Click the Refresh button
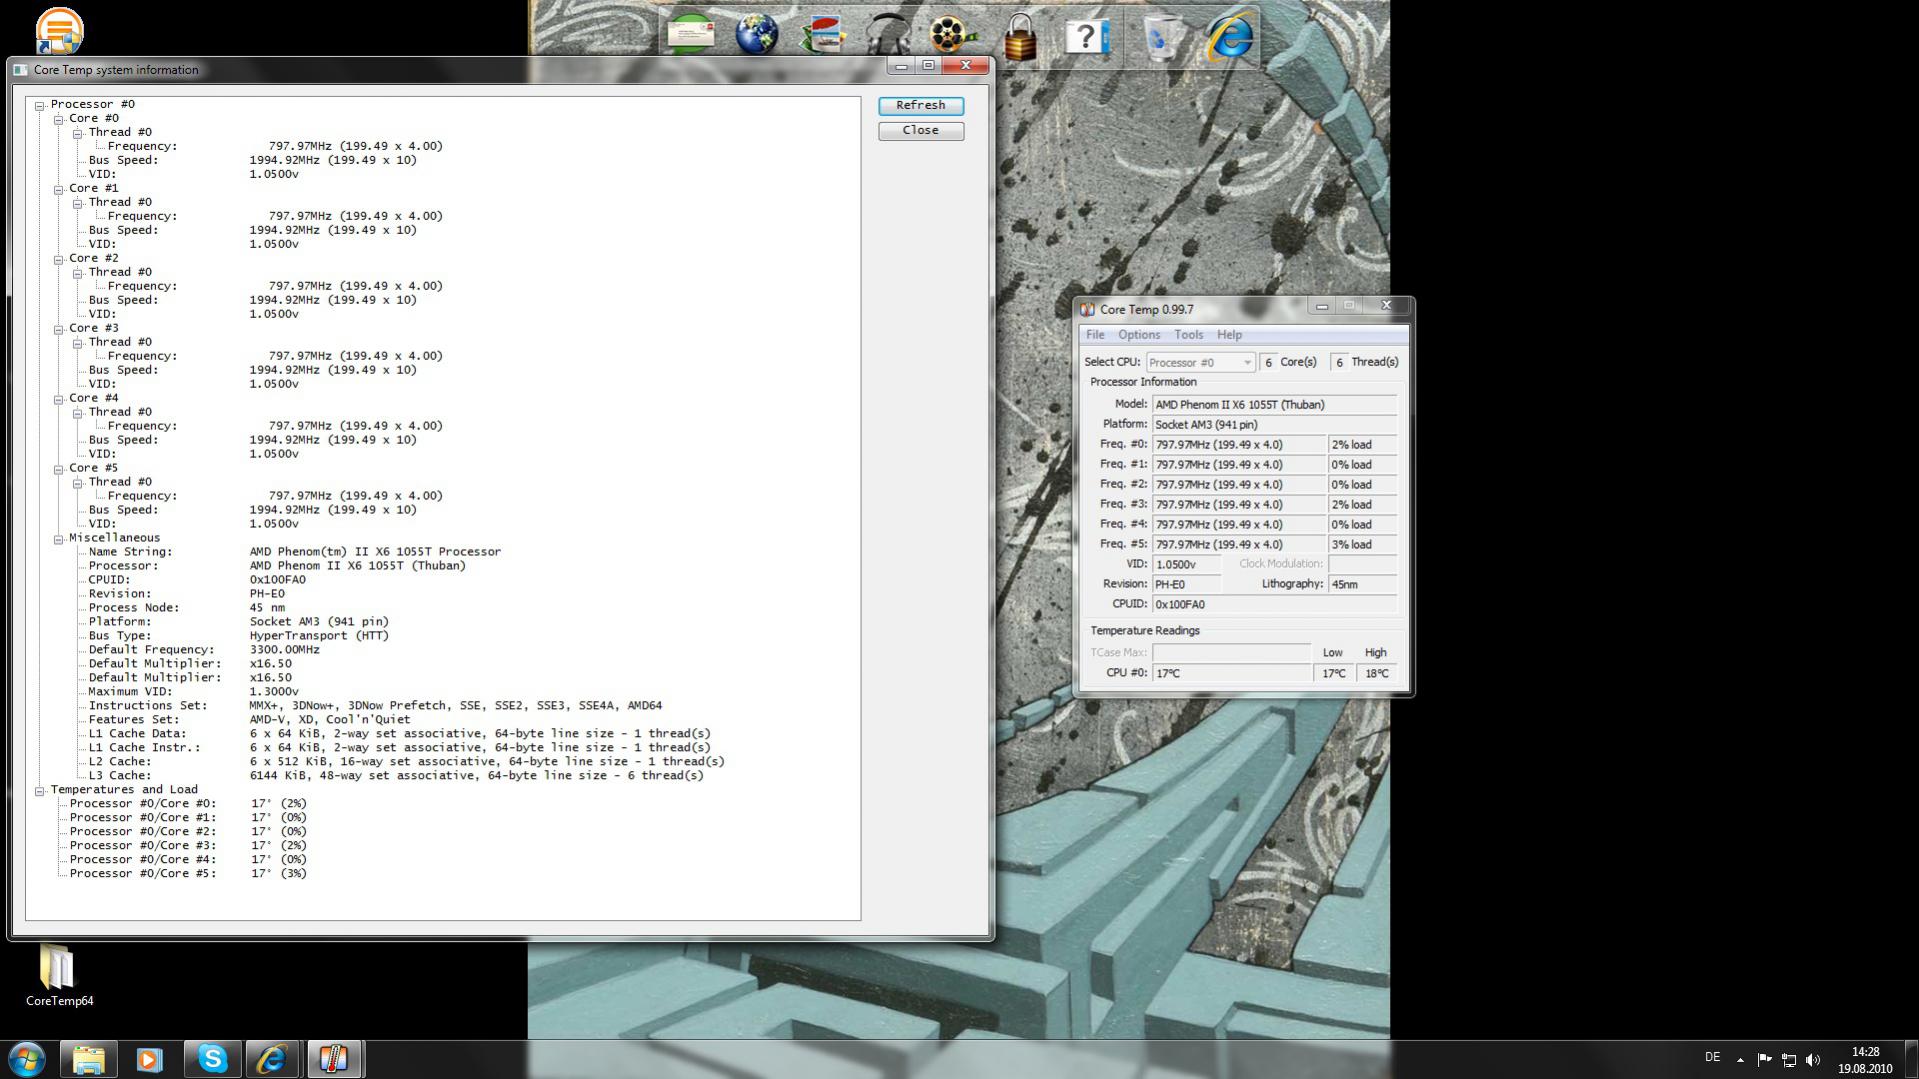1919x1079 pixels. pos(920,106)
